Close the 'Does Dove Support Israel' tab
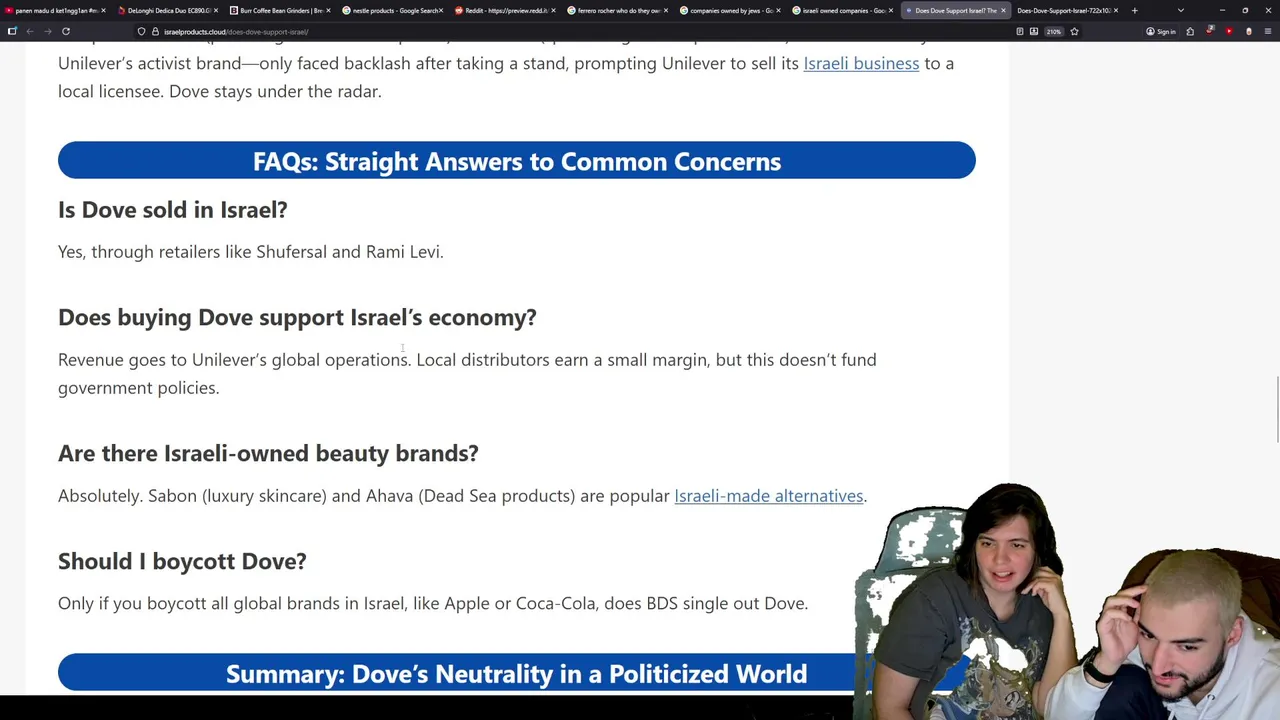Image resolution: width=1280 pixels, height=720 pixels. pos(1003,10)
